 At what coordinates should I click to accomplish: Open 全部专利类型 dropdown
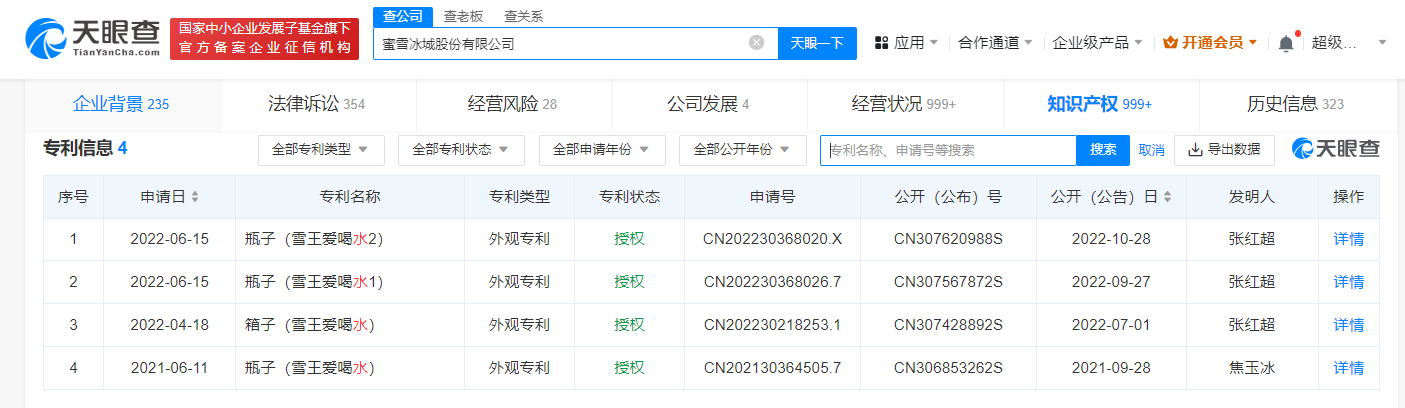click(321, 150)
